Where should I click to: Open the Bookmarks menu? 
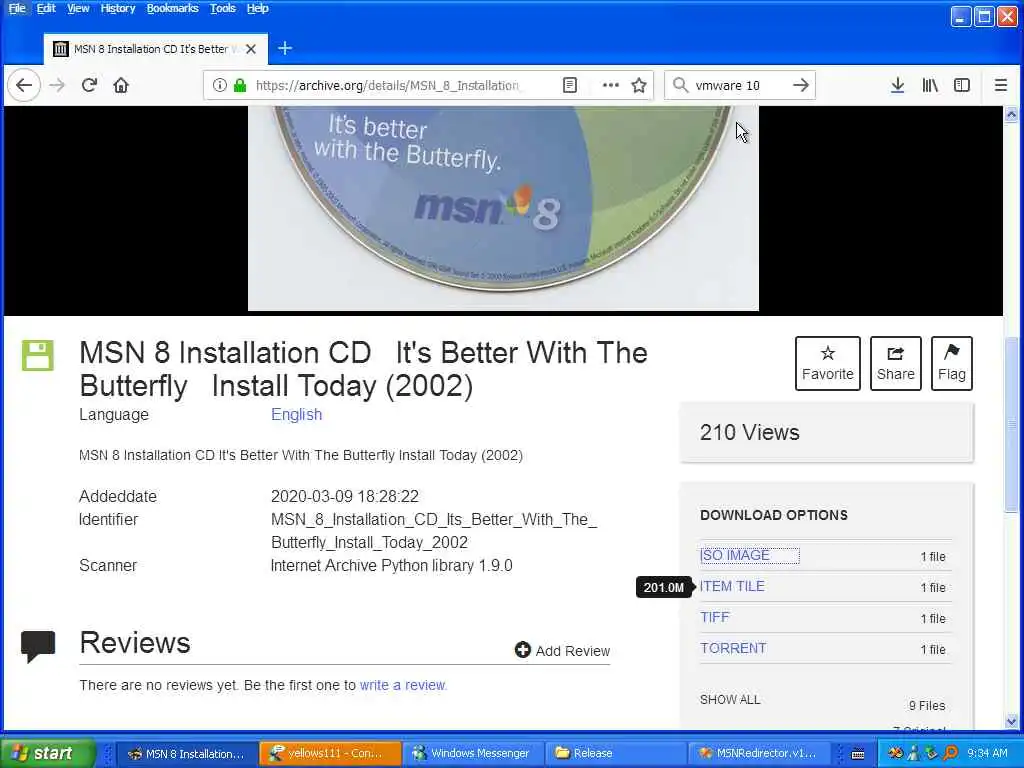[x=172, y=8]
